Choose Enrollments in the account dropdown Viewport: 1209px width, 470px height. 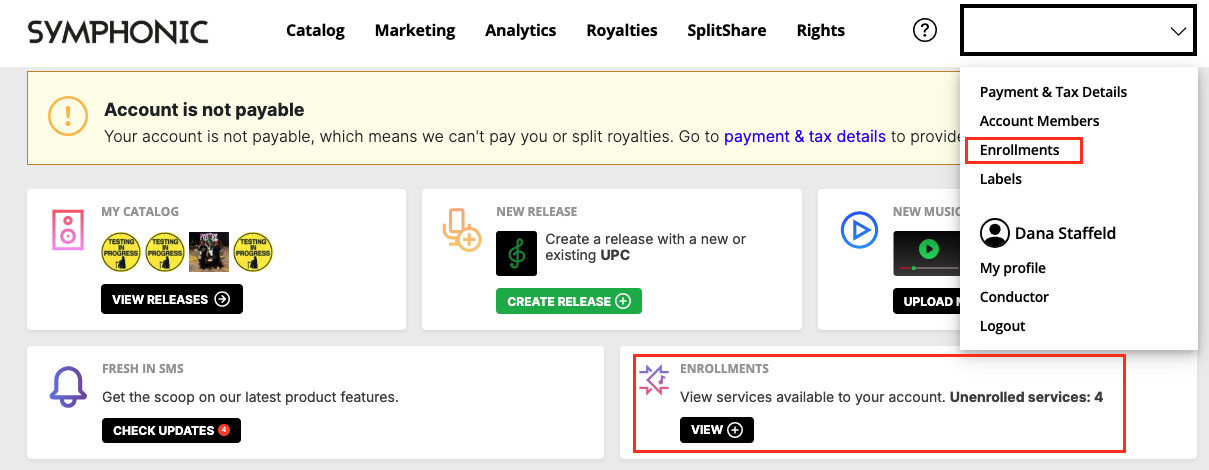coord(1019,150)
